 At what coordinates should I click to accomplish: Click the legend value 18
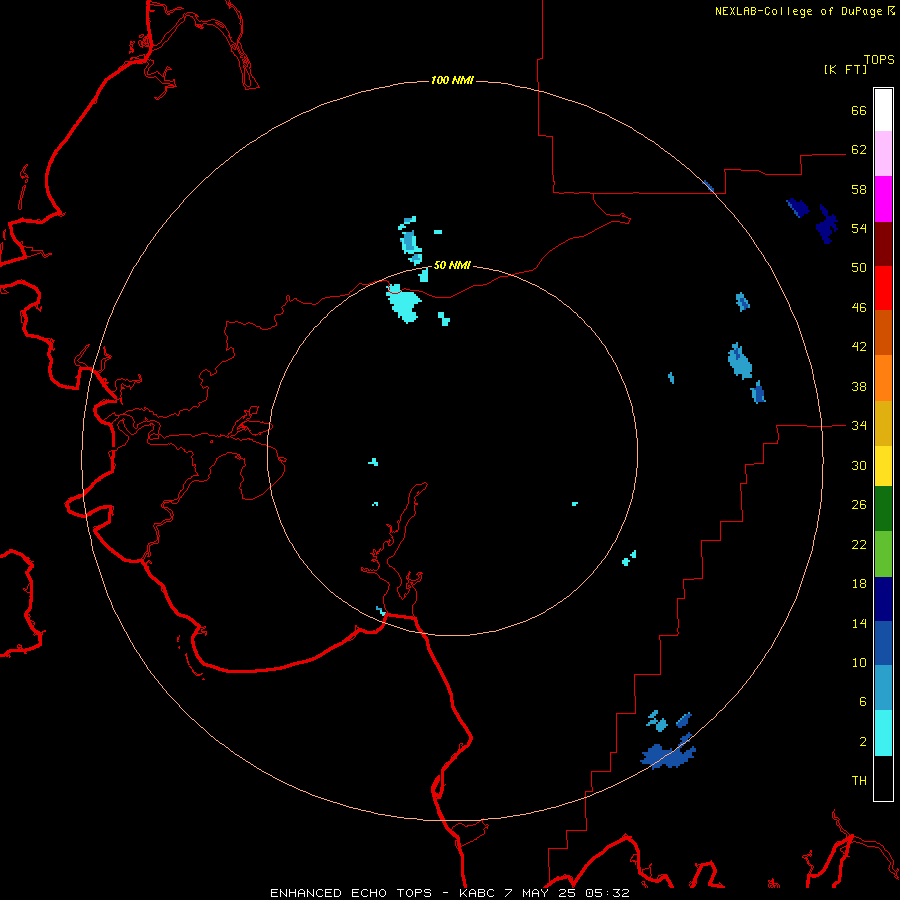click(x=859, y=584)
